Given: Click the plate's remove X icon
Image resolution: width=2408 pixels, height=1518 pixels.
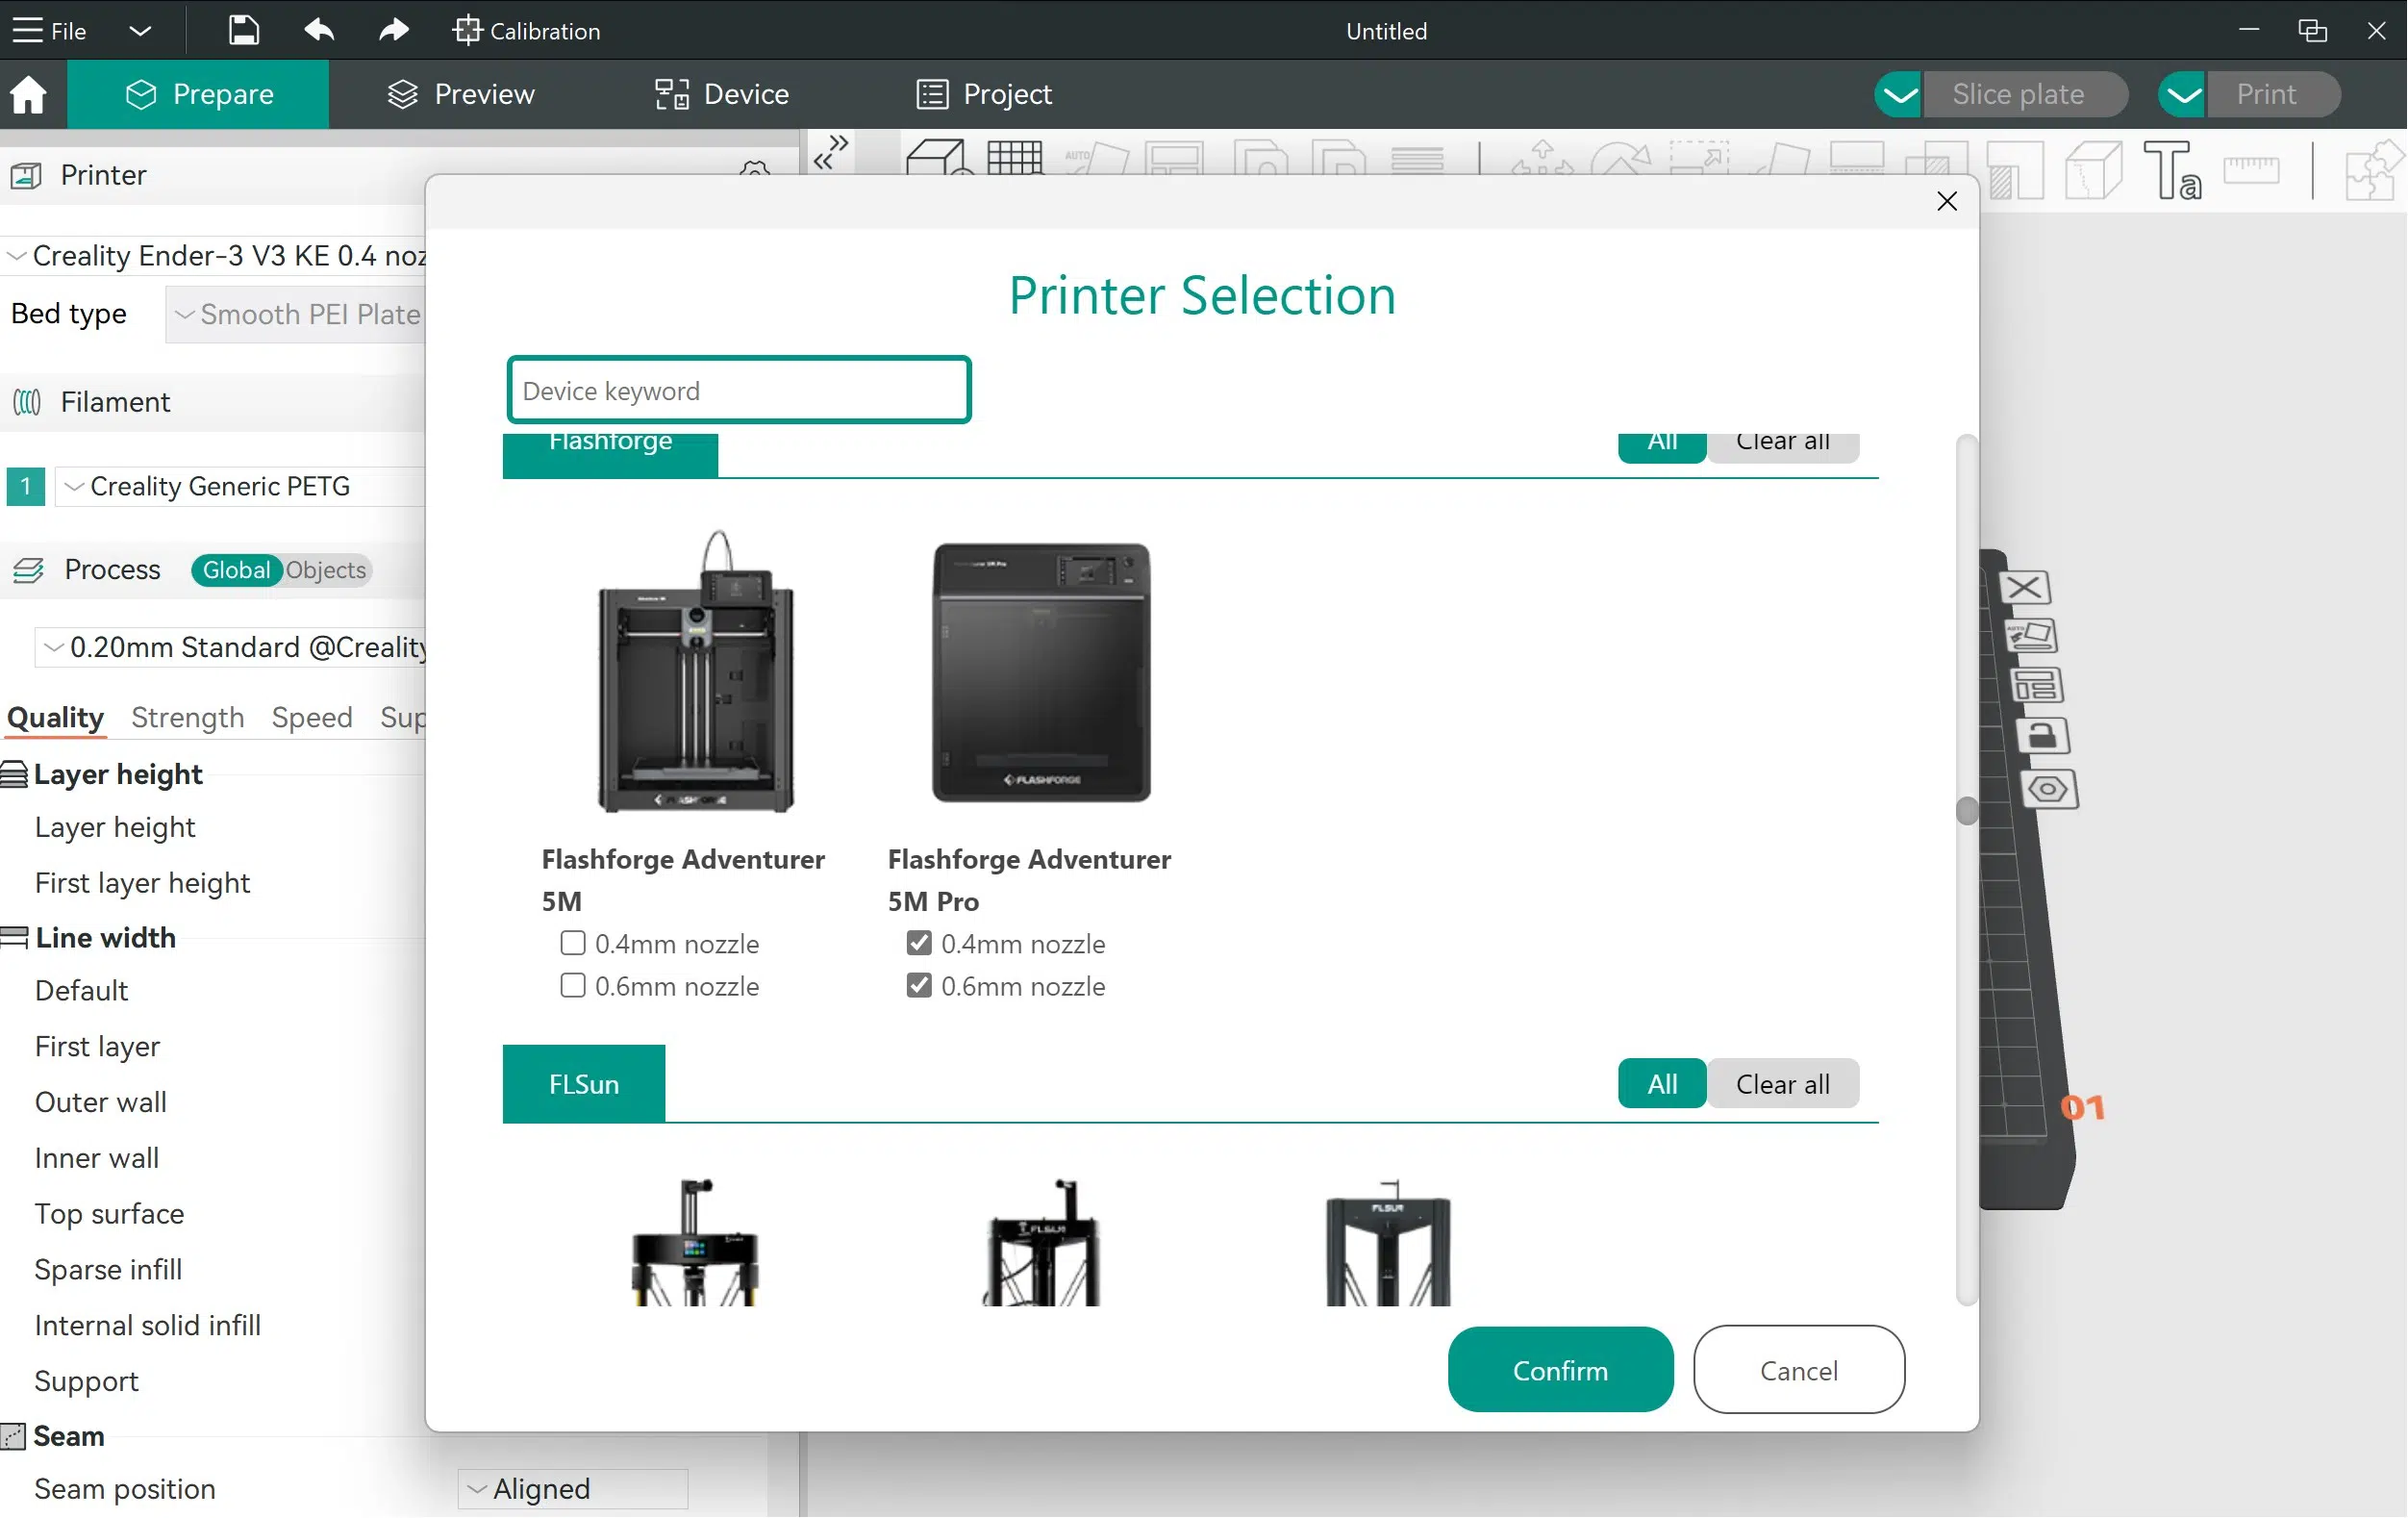Looking at the screenshot, I should point(2025,587).
